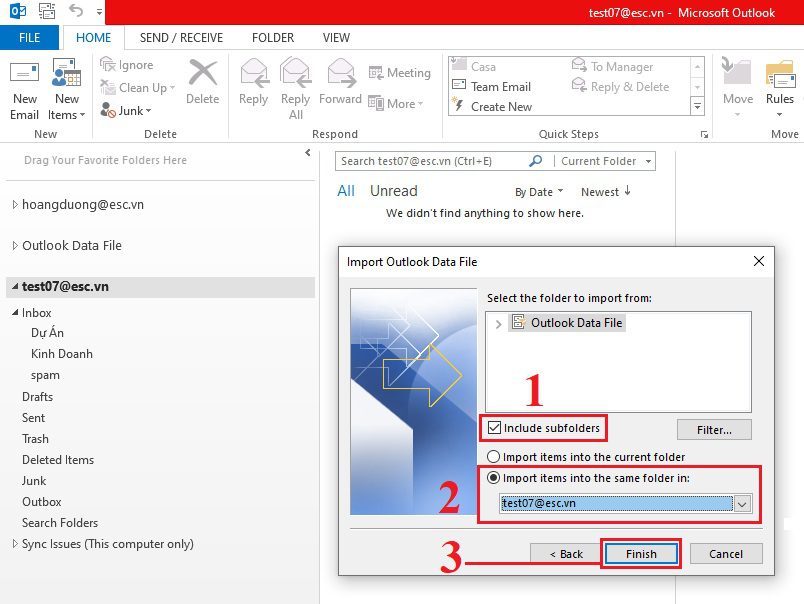Open the test07@esc.vn destination folder dropdown

[x=742, y=504]
